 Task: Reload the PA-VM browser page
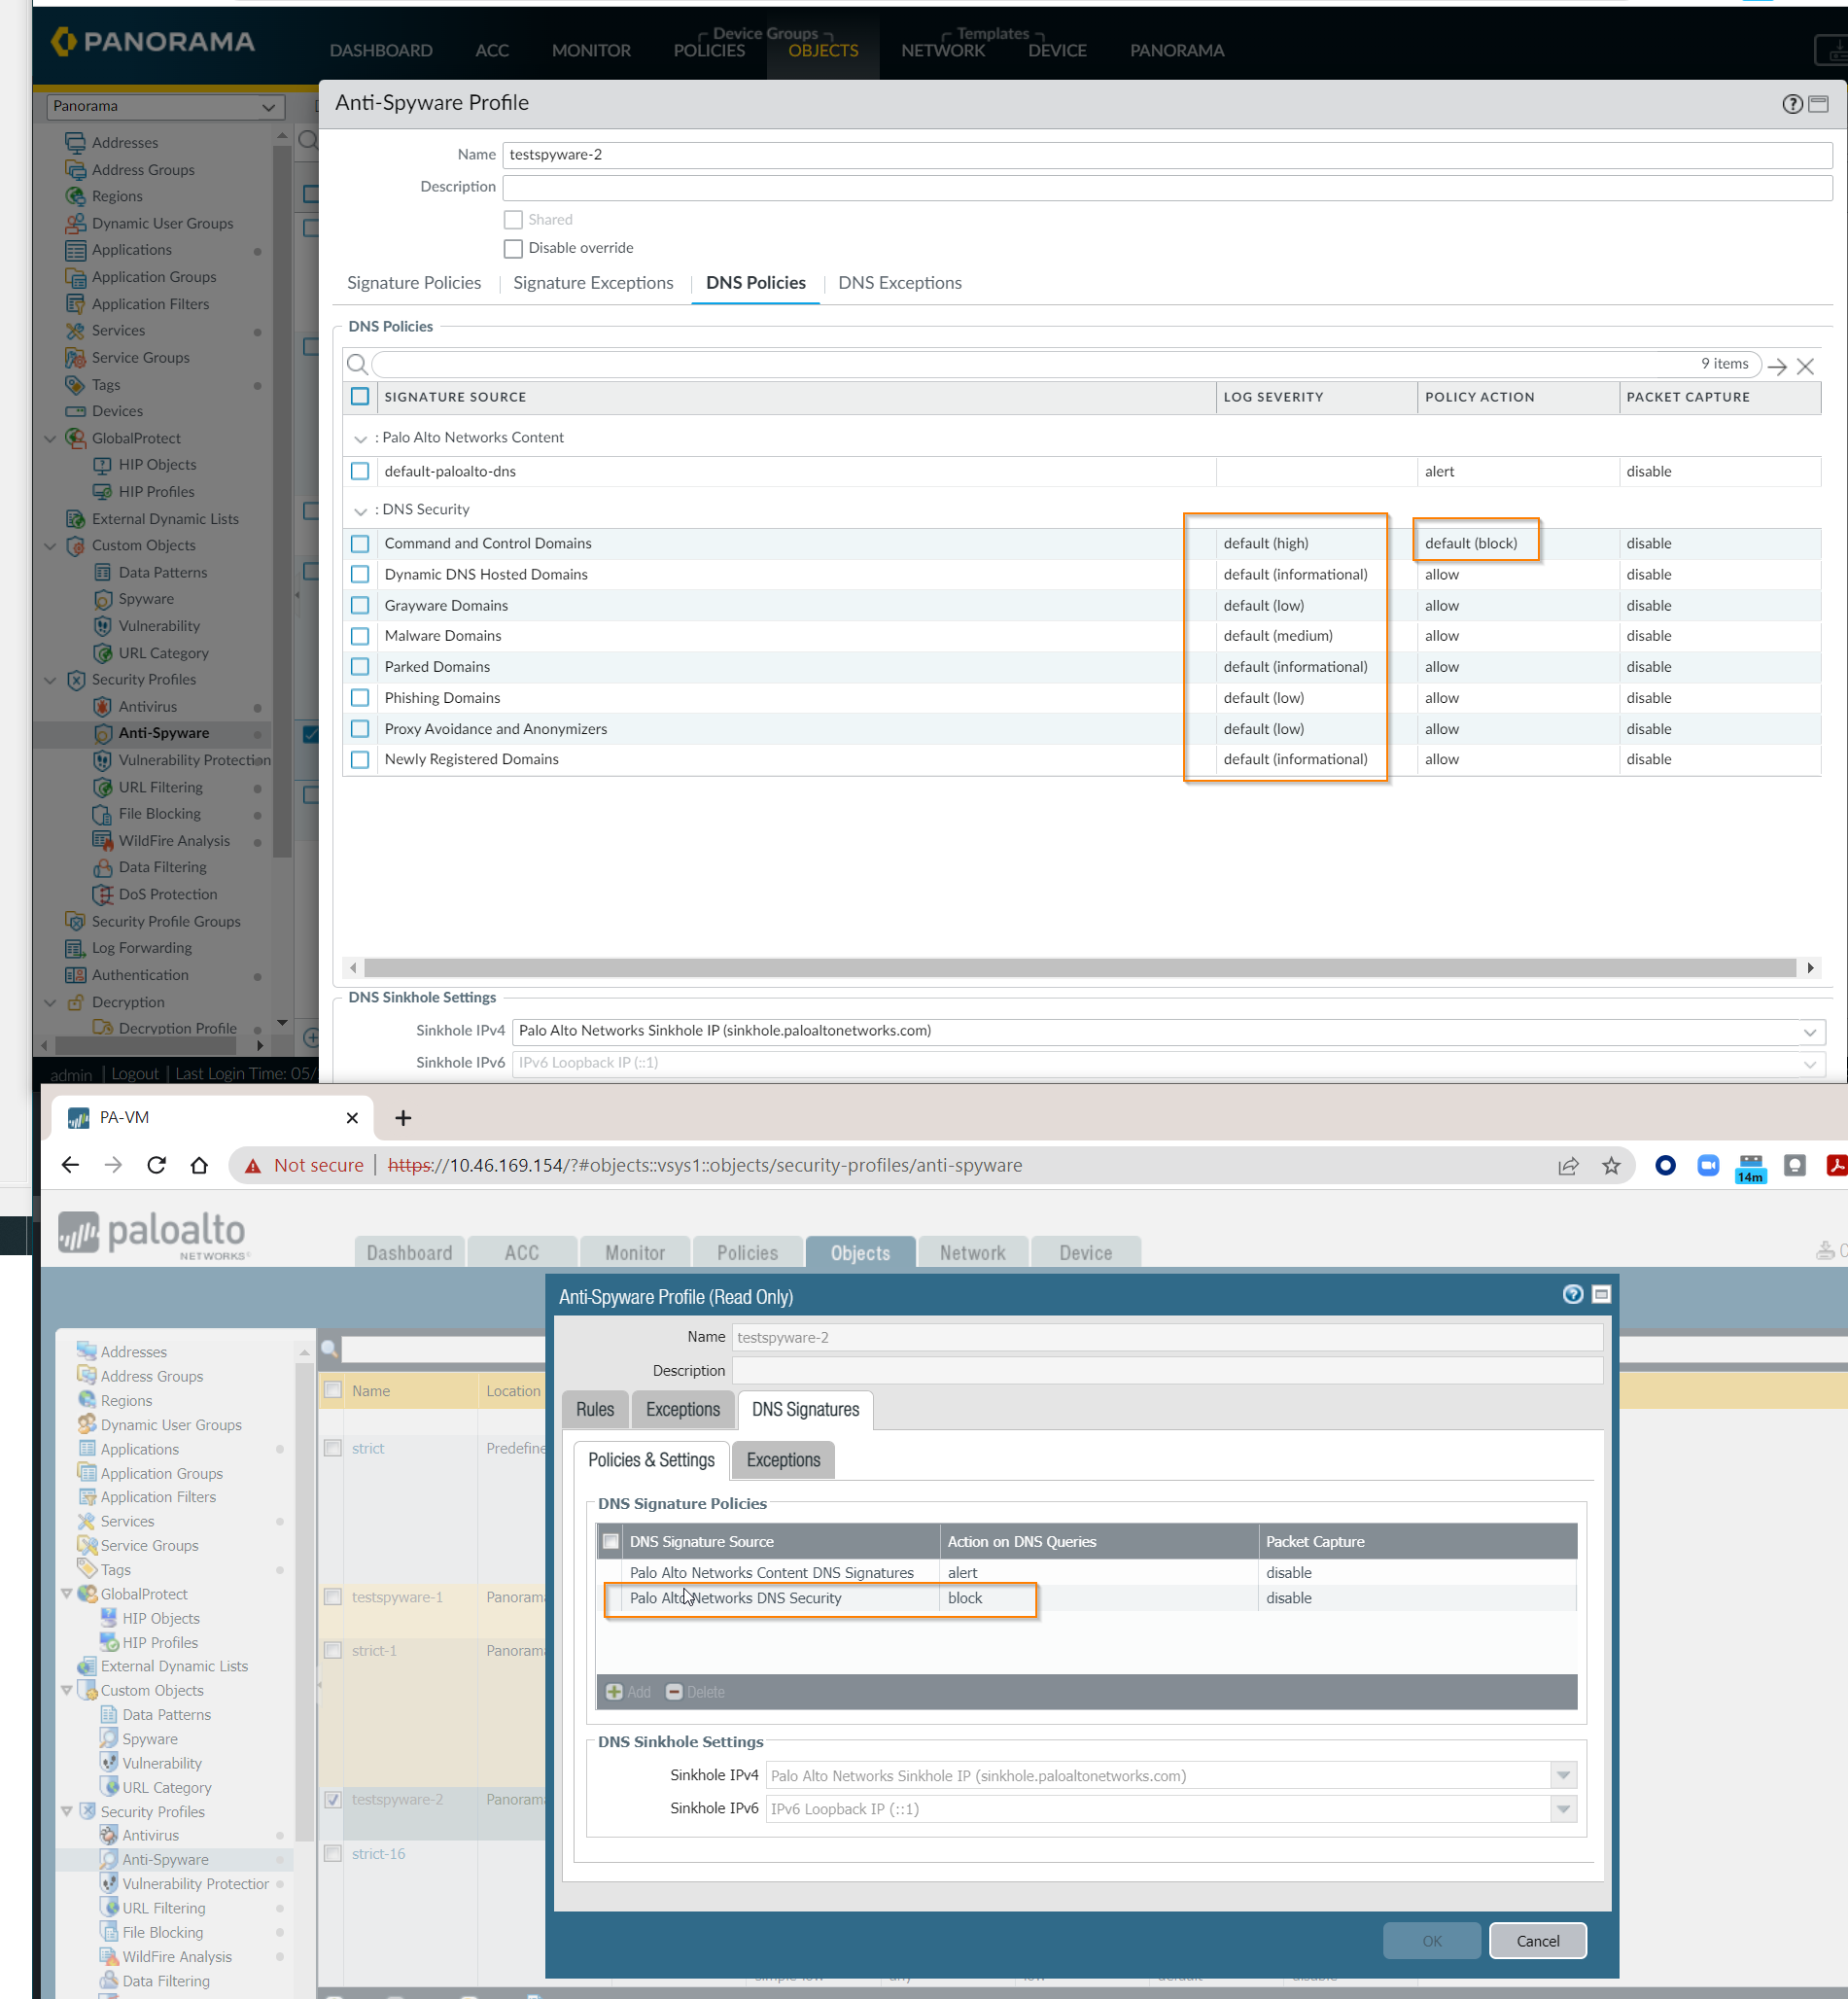[156, 1165]
